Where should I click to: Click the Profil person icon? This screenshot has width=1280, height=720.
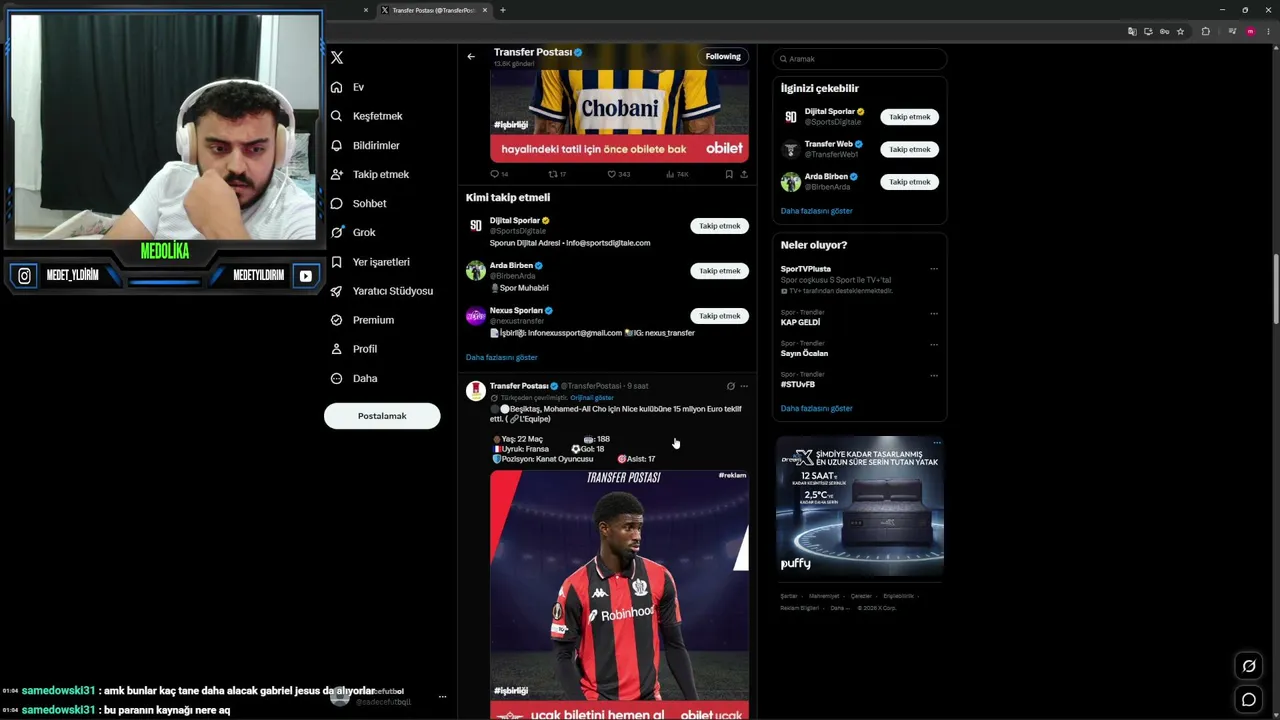pyautogui.click(x=337, y=349)
